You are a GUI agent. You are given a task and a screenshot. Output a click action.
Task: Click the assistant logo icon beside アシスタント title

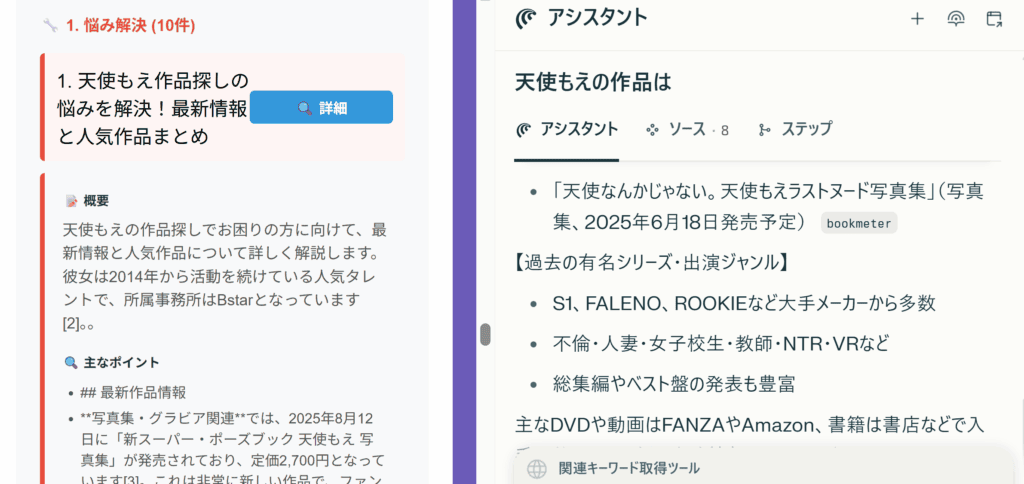[x=526, y=18]
